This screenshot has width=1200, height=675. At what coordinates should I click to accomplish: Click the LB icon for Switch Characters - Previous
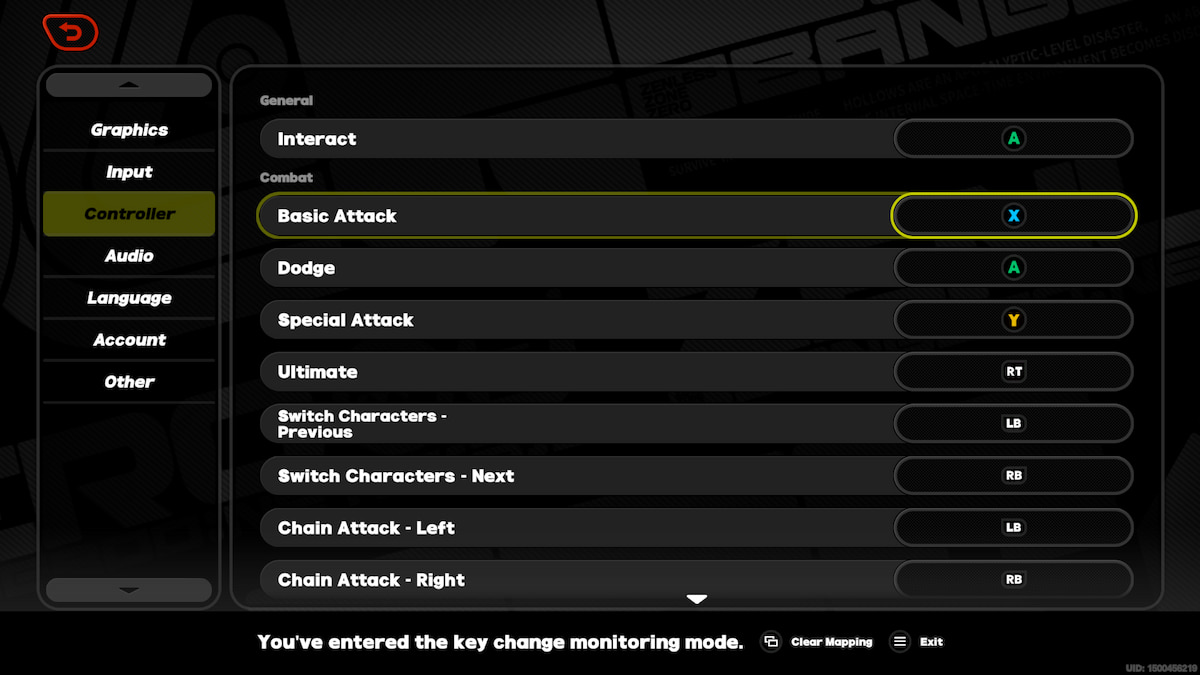tap(1013, 424)
